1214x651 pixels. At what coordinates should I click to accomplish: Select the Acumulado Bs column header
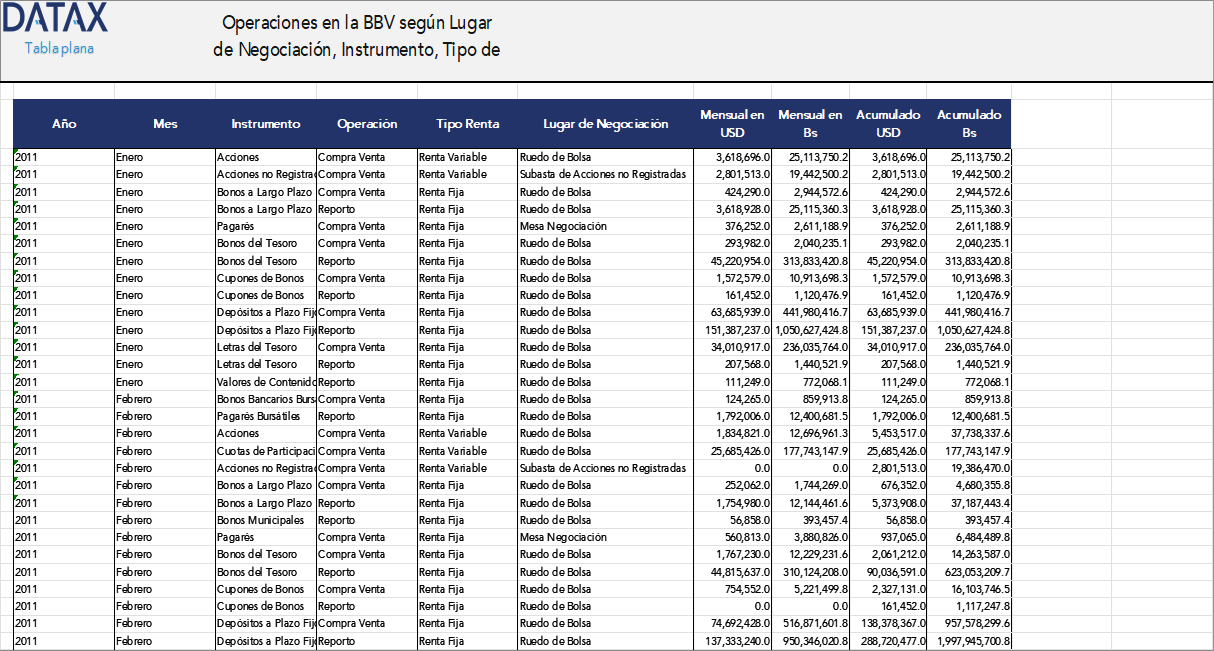pyautogui.click(x=968, y=123)
